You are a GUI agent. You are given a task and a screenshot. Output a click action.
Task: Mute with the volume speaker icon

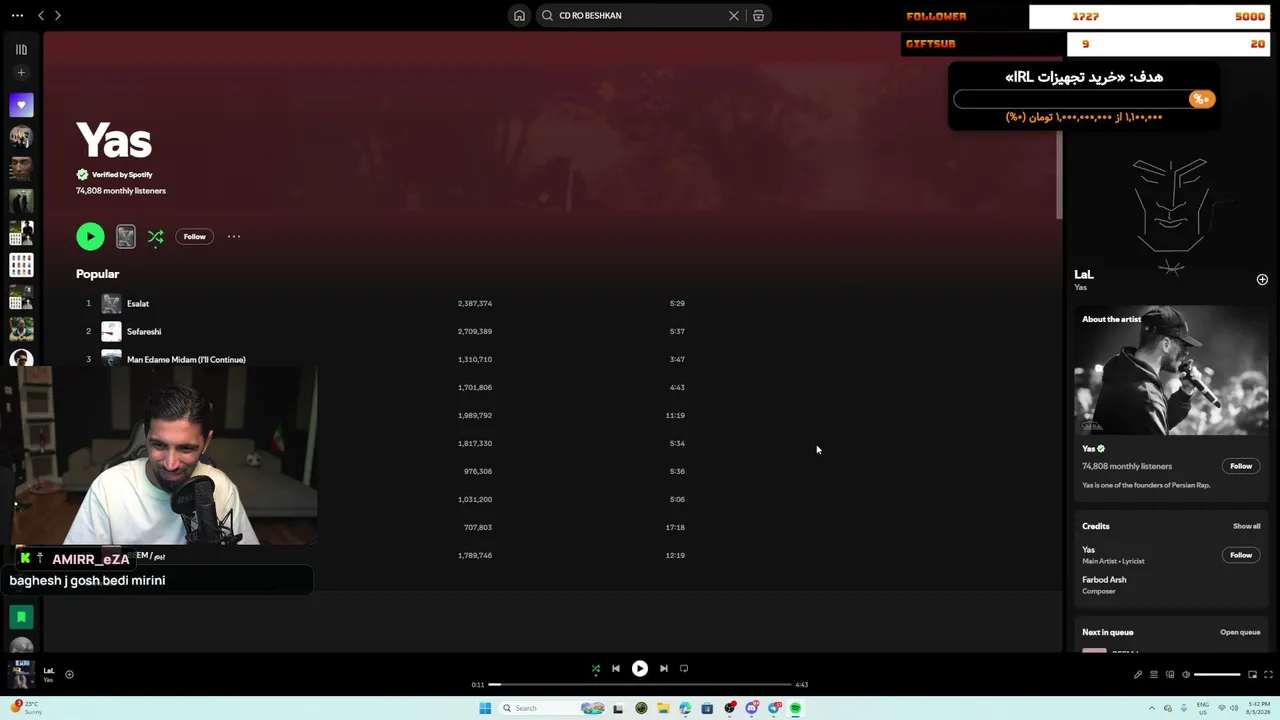[1186, 675]
